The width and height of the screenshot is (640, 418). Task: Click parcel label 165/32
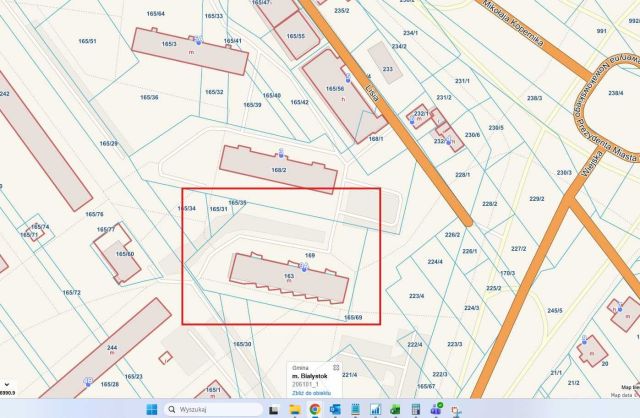(x=214, y=92)
